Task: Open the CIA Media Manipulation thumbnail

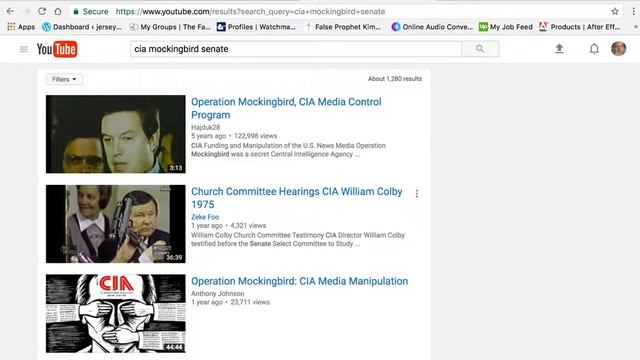Action: coord(116,313)
